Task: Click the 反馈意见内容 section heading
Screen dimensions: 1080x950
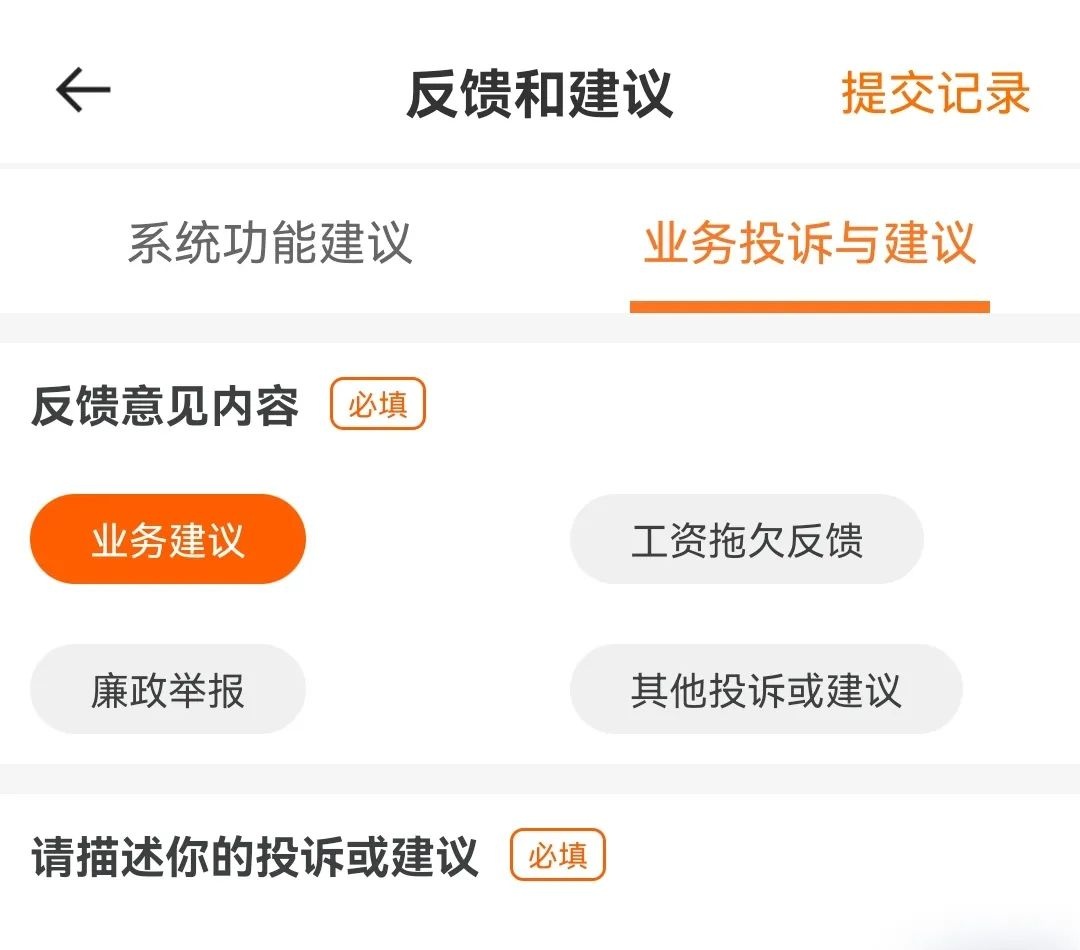Action: coord(165,406)
